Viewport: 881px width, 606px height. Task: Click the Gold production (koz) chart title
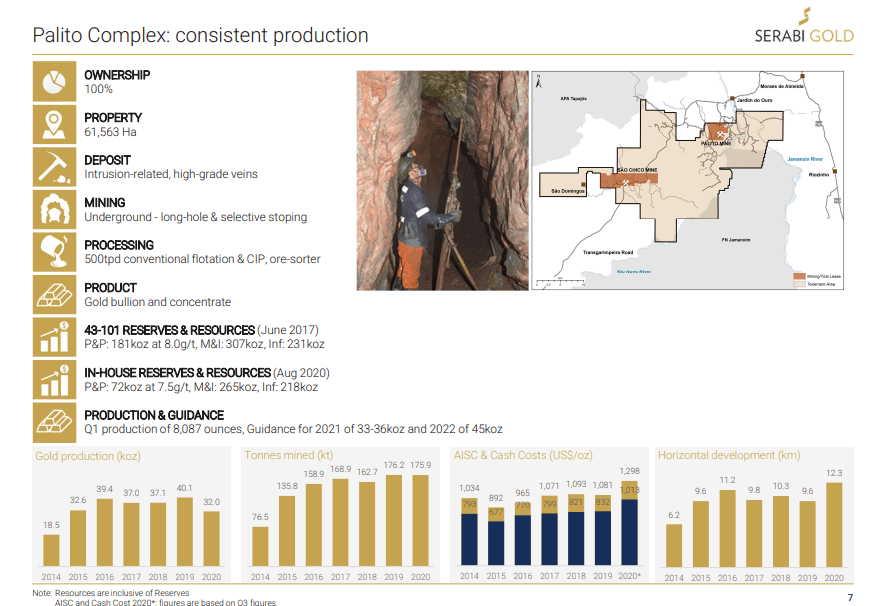[x=88, y=456]
